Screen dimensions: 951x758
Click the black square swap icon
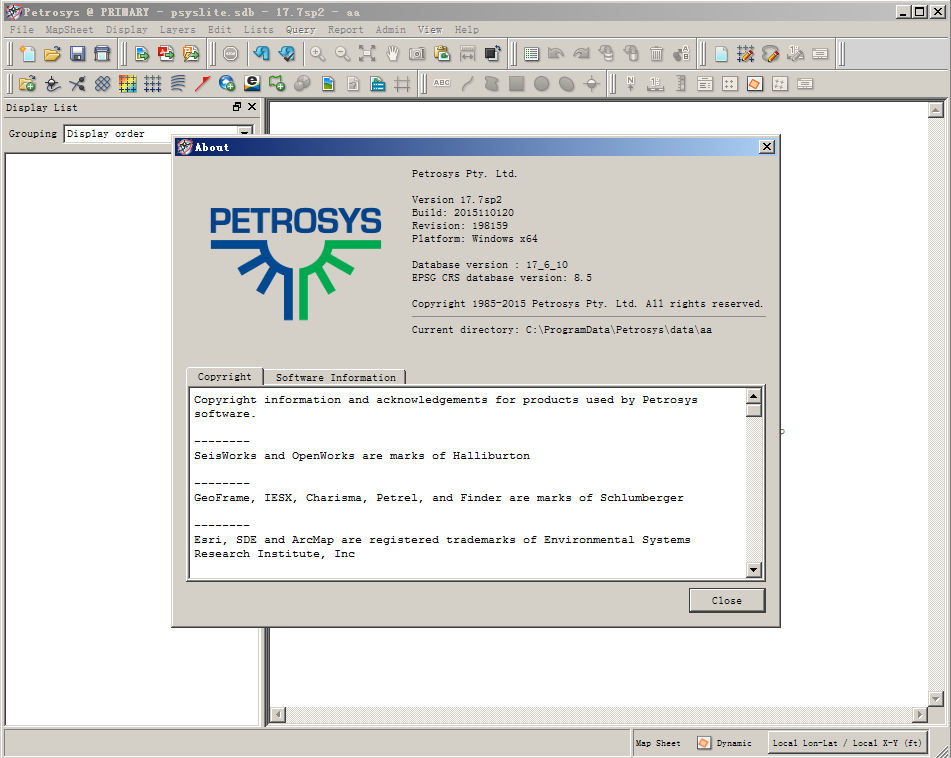(492, 54)
